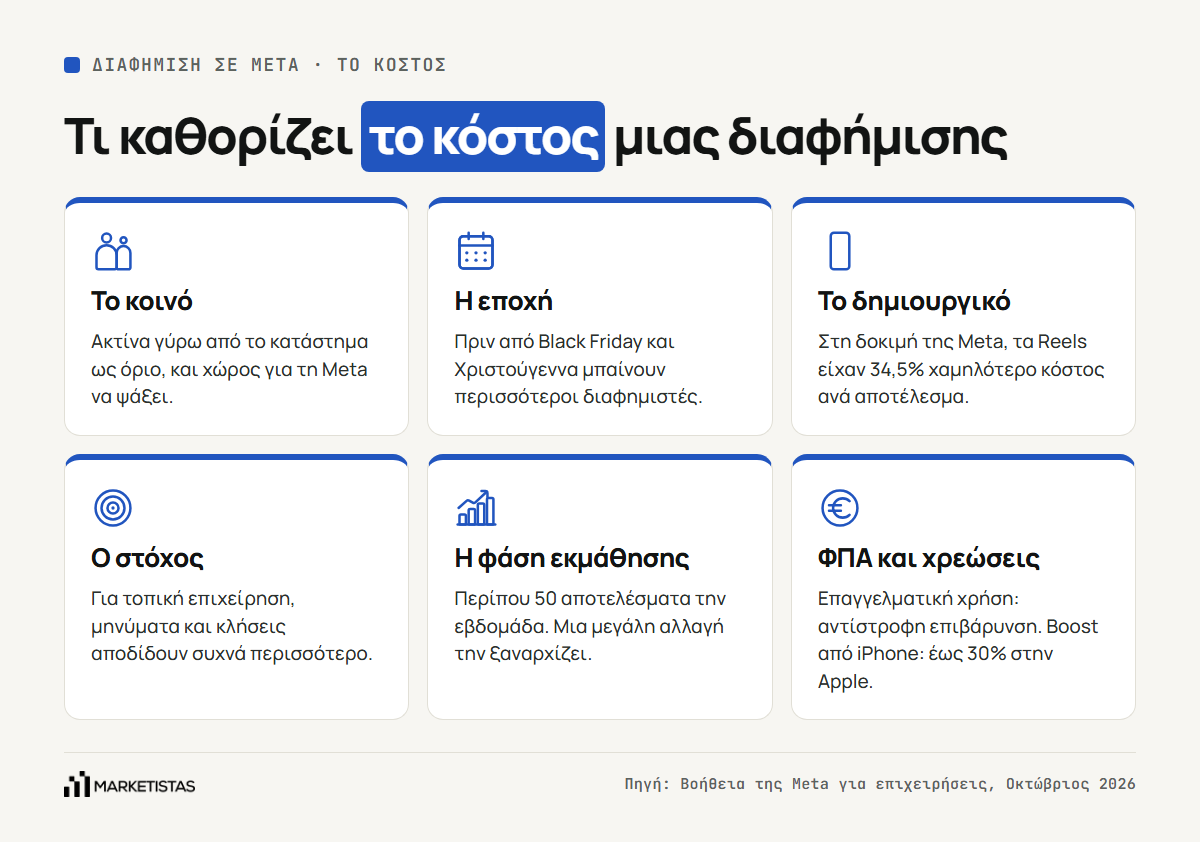Click the Marketistas bar logo icon

[77, 785]
